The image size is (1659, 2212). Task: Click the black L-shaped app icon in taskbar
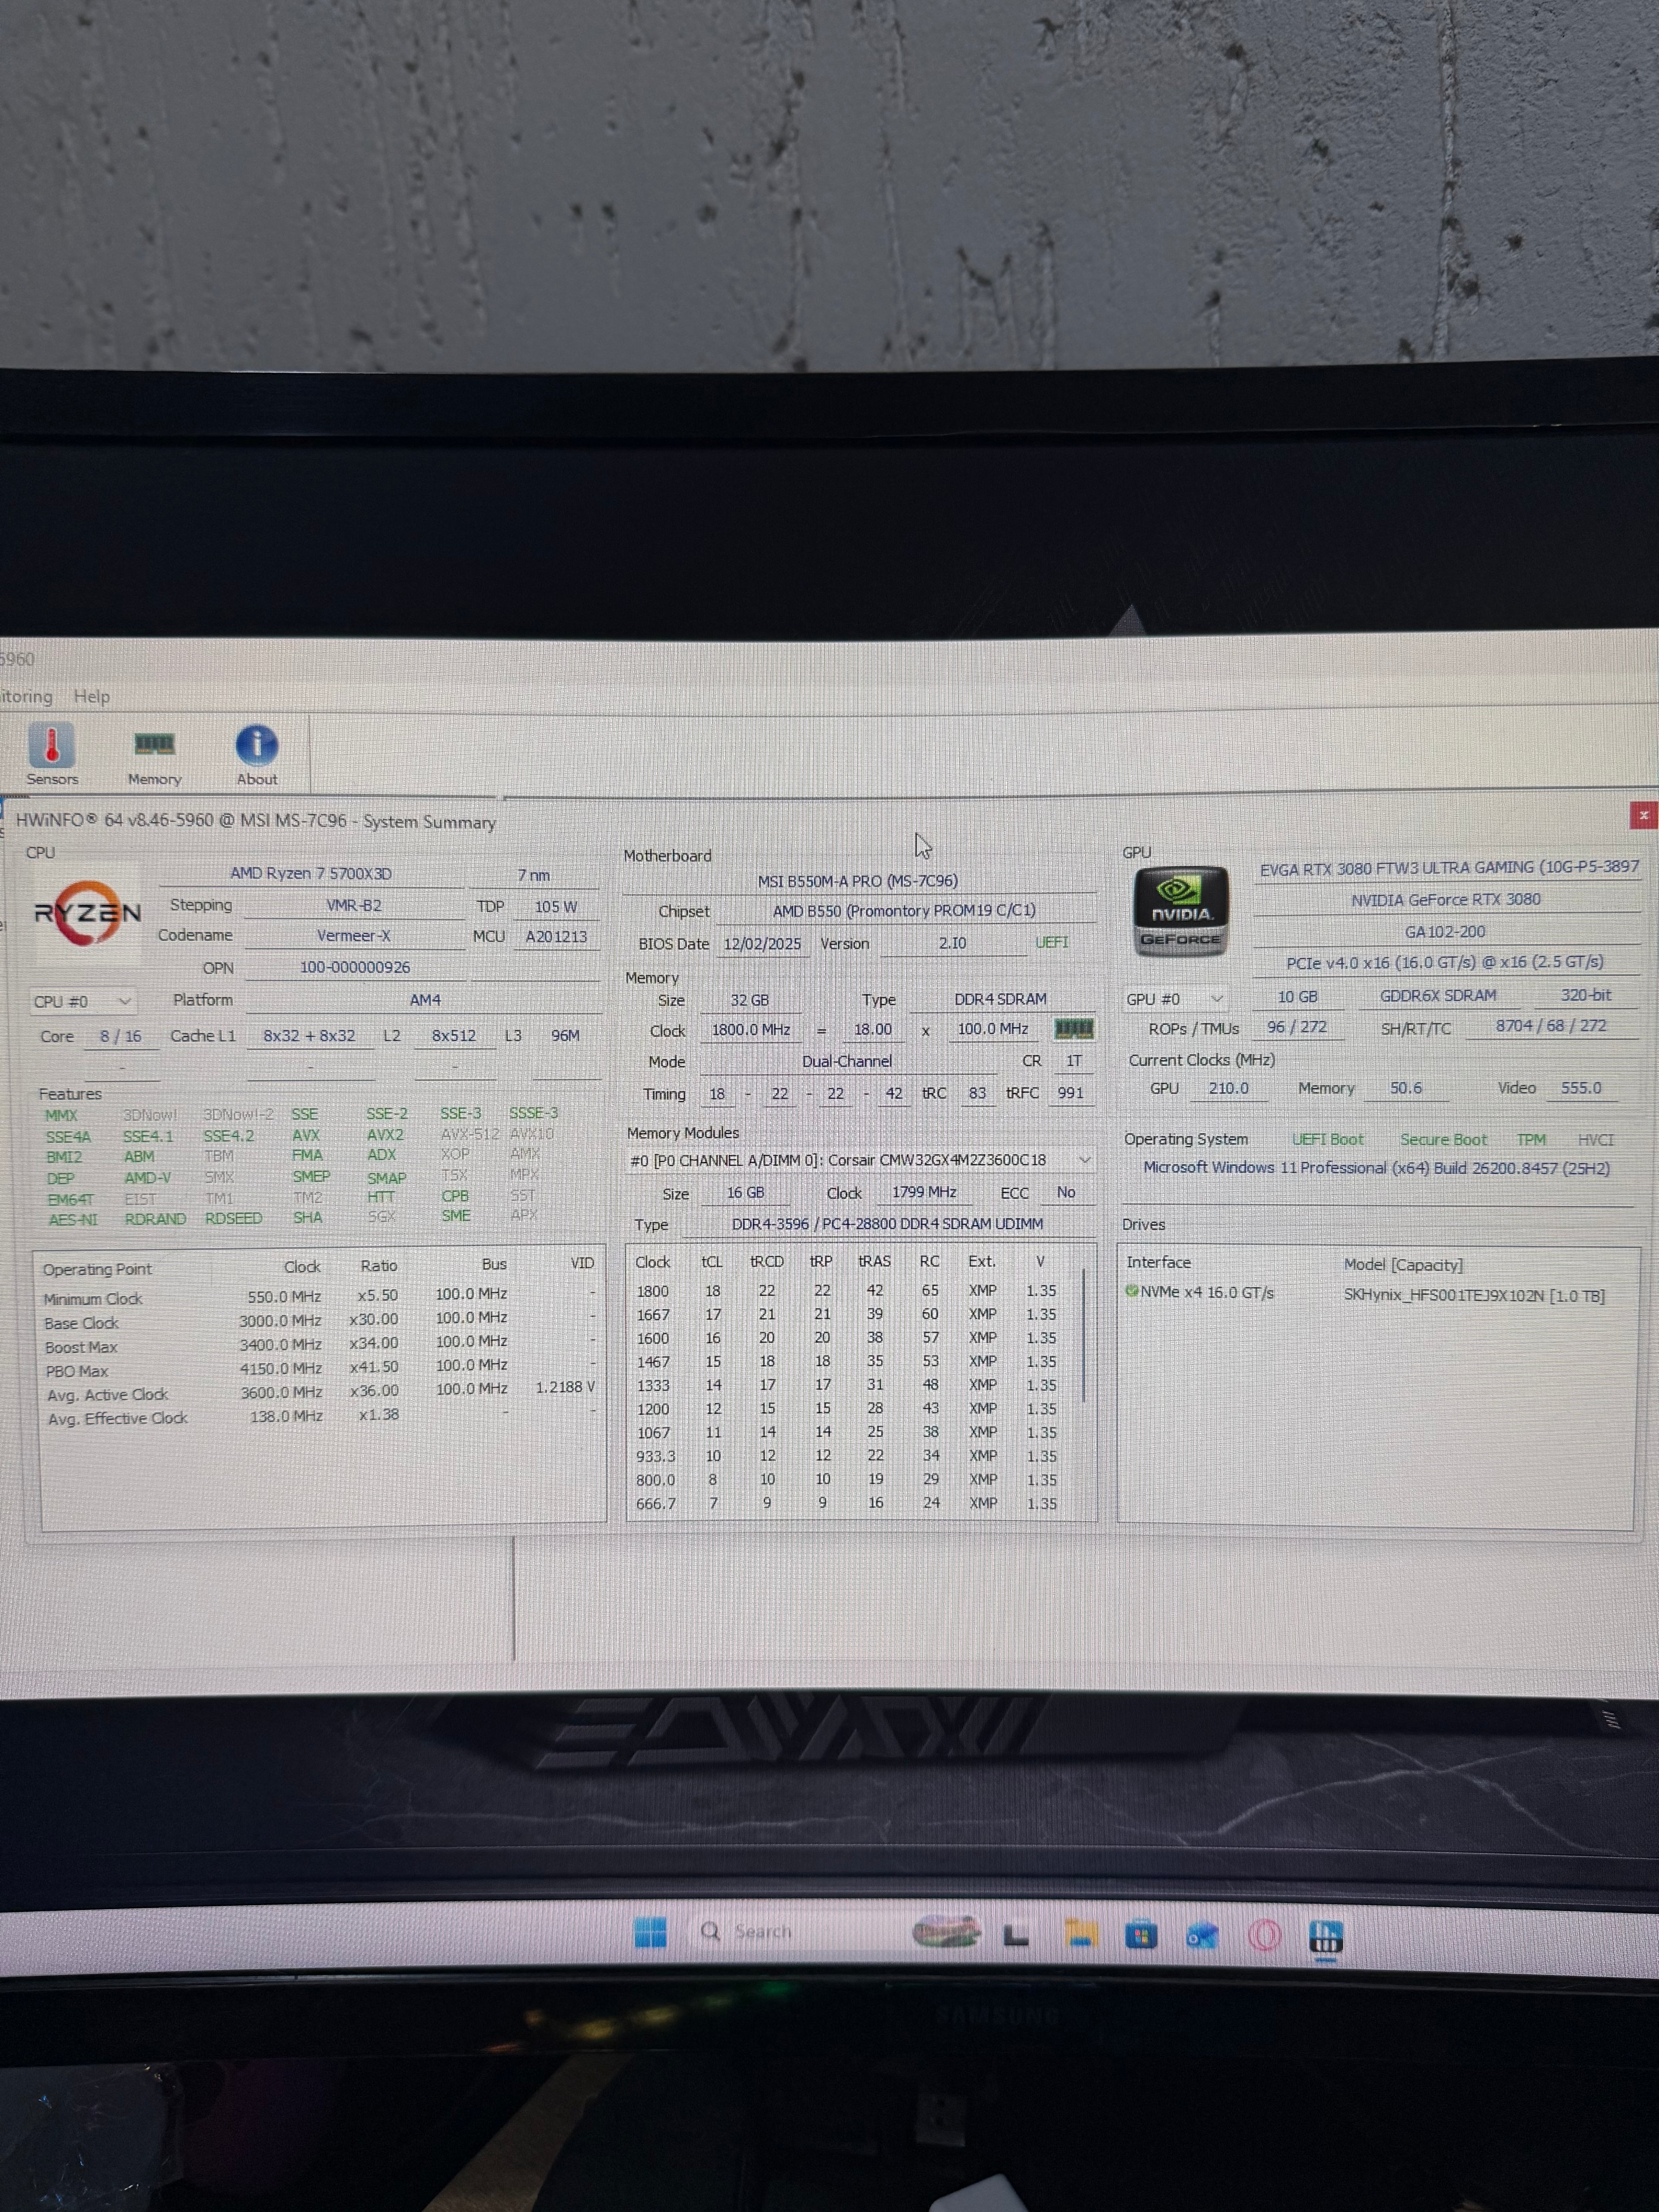[1016, 1936]
